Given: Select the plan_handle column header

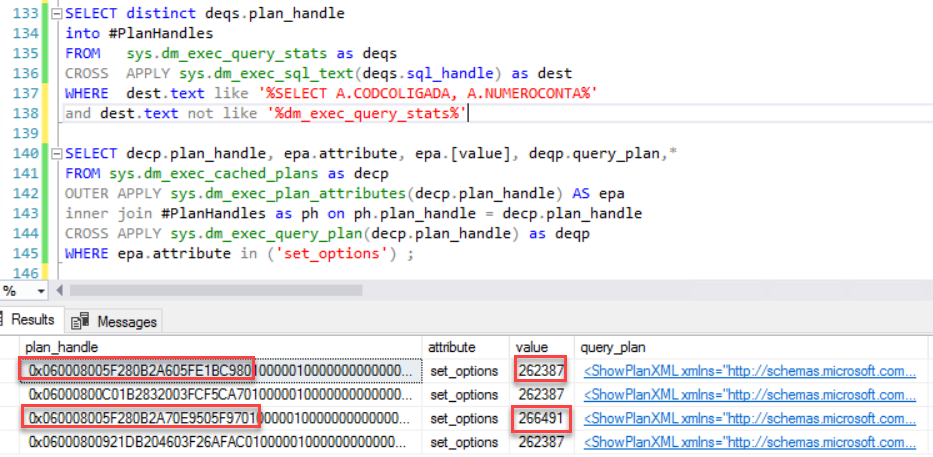Looking at the screenshot, I should click(58, 347).
